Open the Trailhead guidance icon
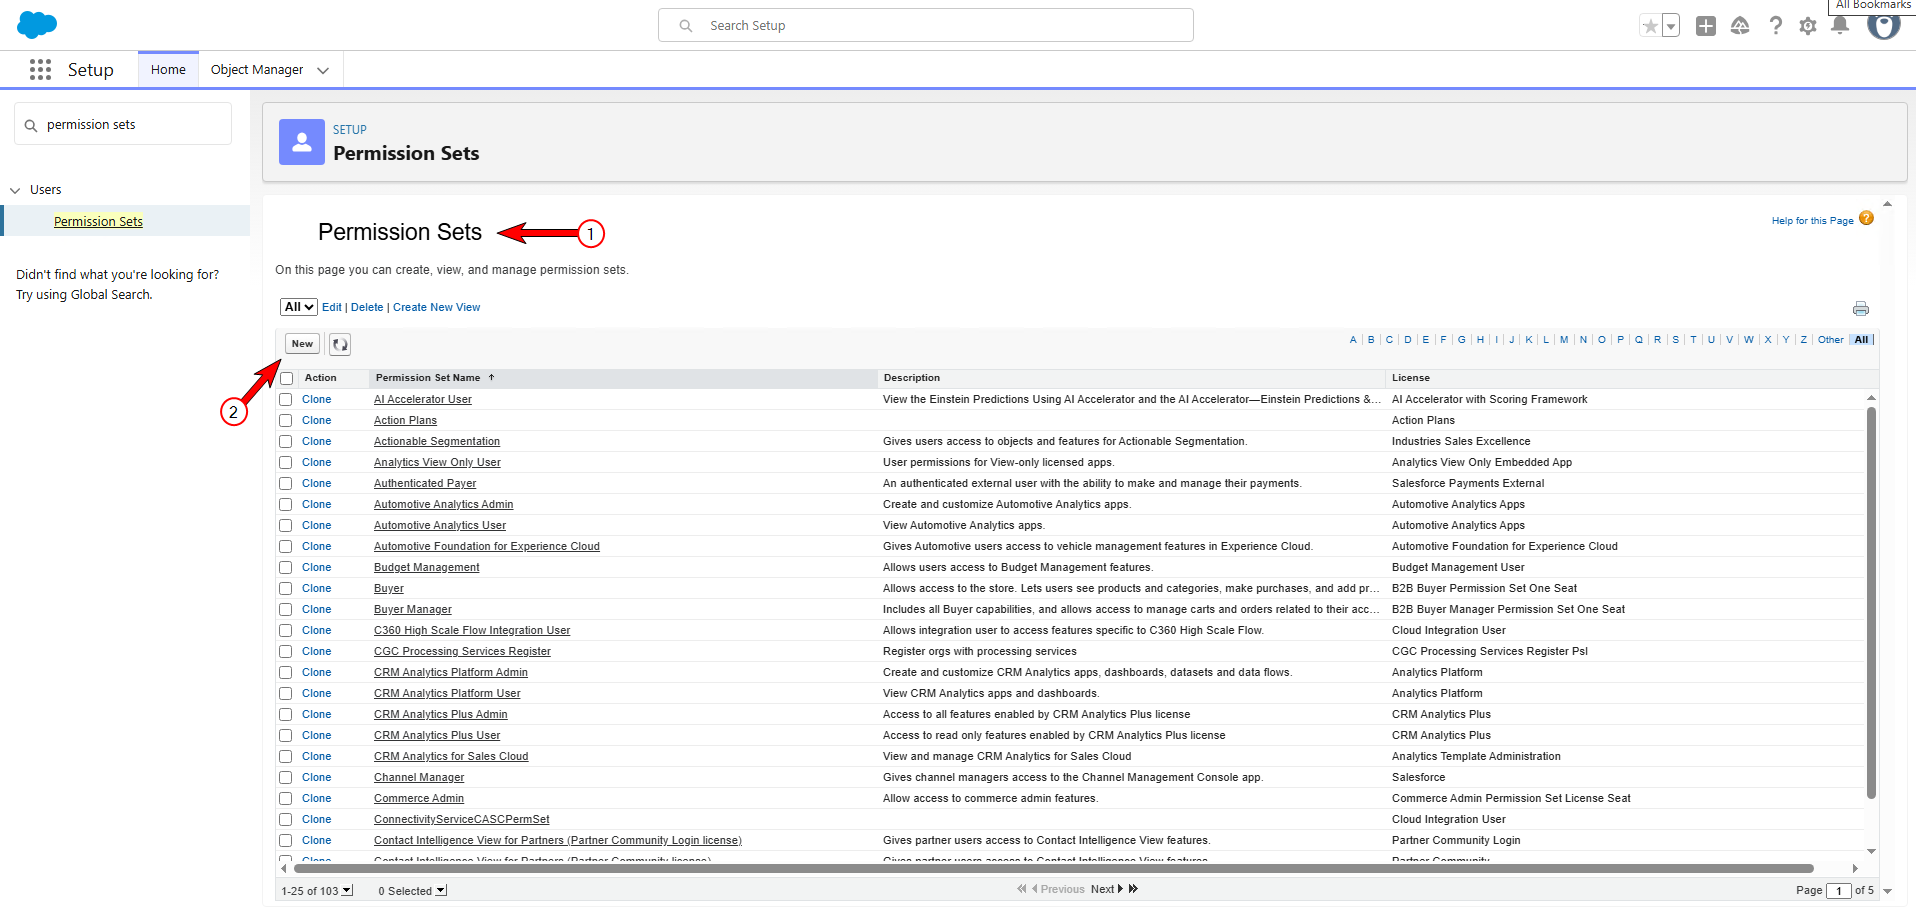The image size is (1916, 916). (x=1740, y=26)
